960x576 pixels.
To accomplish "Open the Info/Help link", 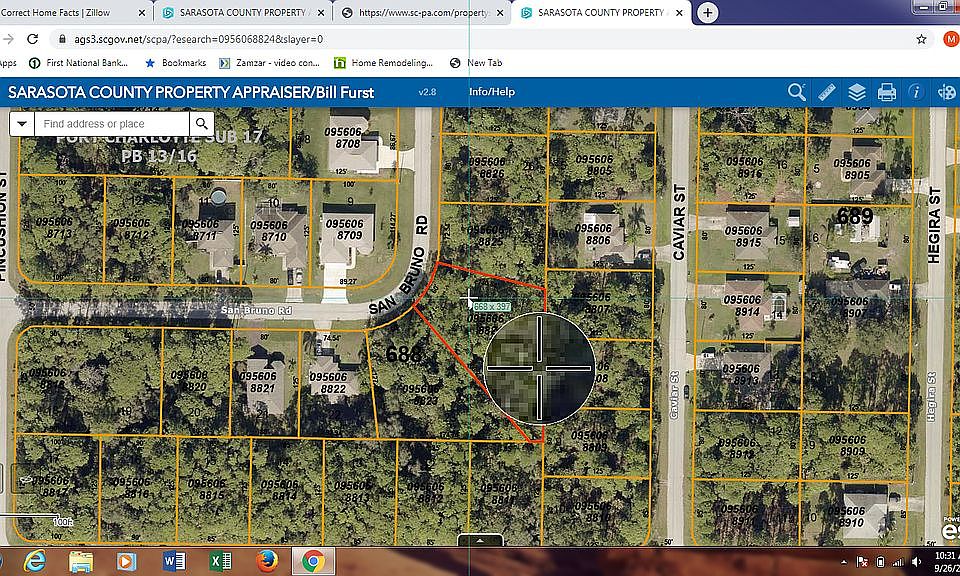I will (x=491, y=92).
